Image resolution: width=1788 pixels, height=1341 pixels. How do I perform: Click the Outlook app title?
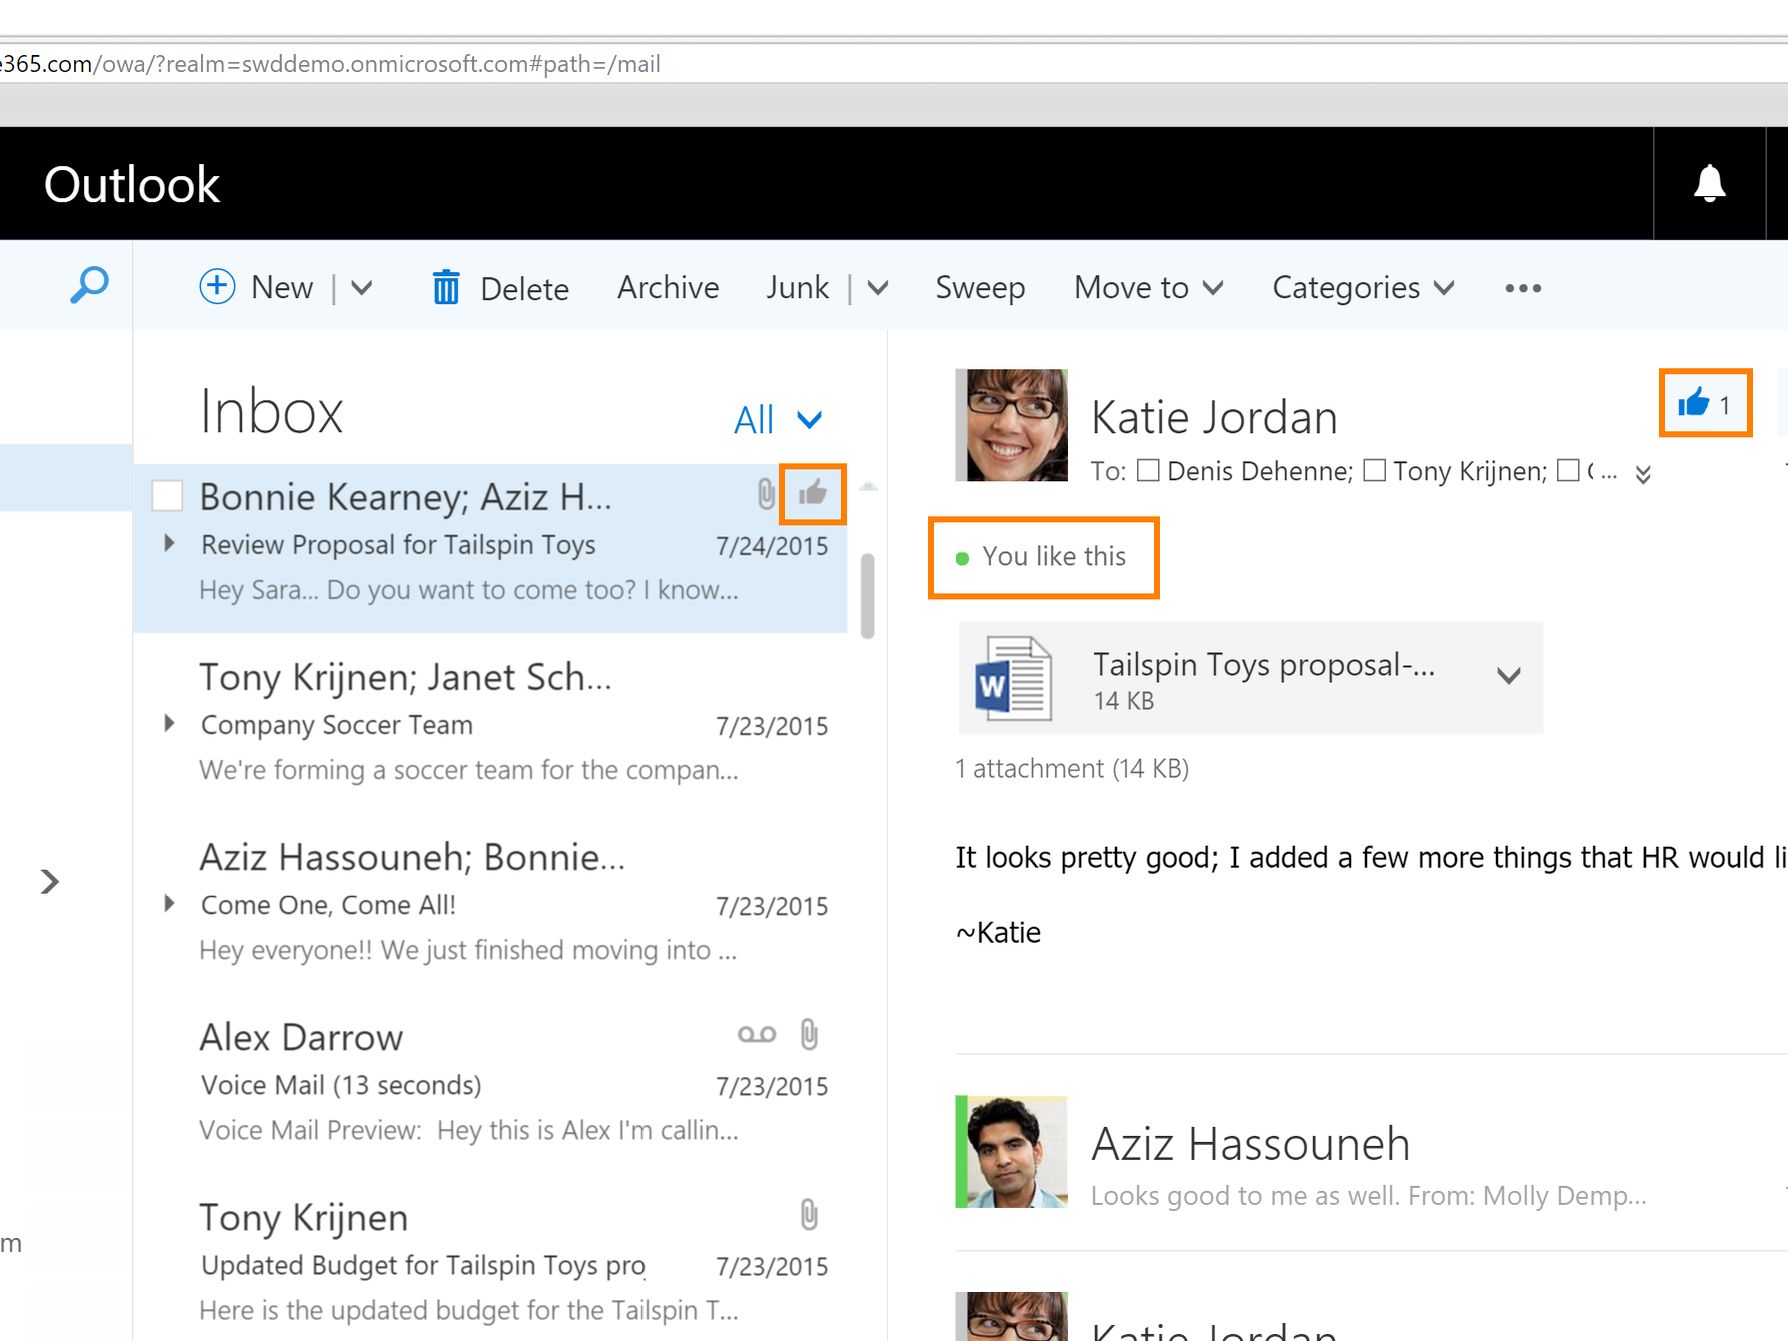pyautogui.click(x=132, y=185)
